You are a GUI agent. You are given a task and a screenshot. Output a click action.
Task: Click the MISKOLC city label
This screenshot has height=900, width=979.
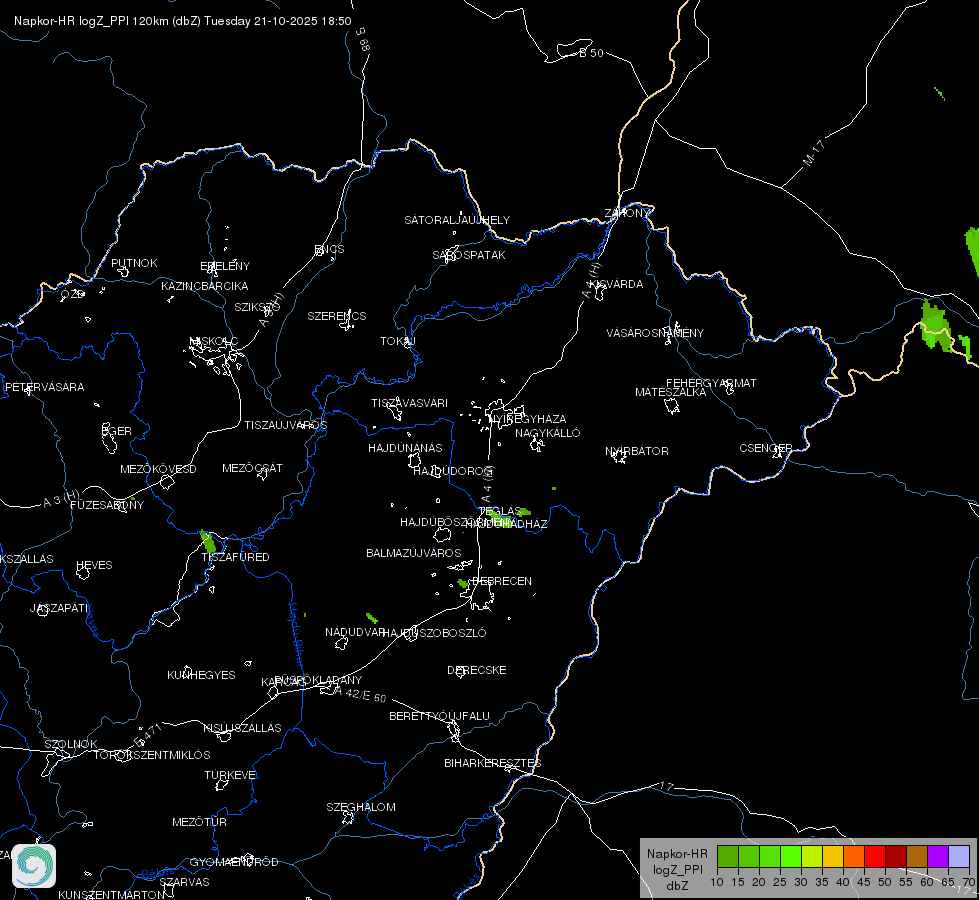tap(214, 341)
